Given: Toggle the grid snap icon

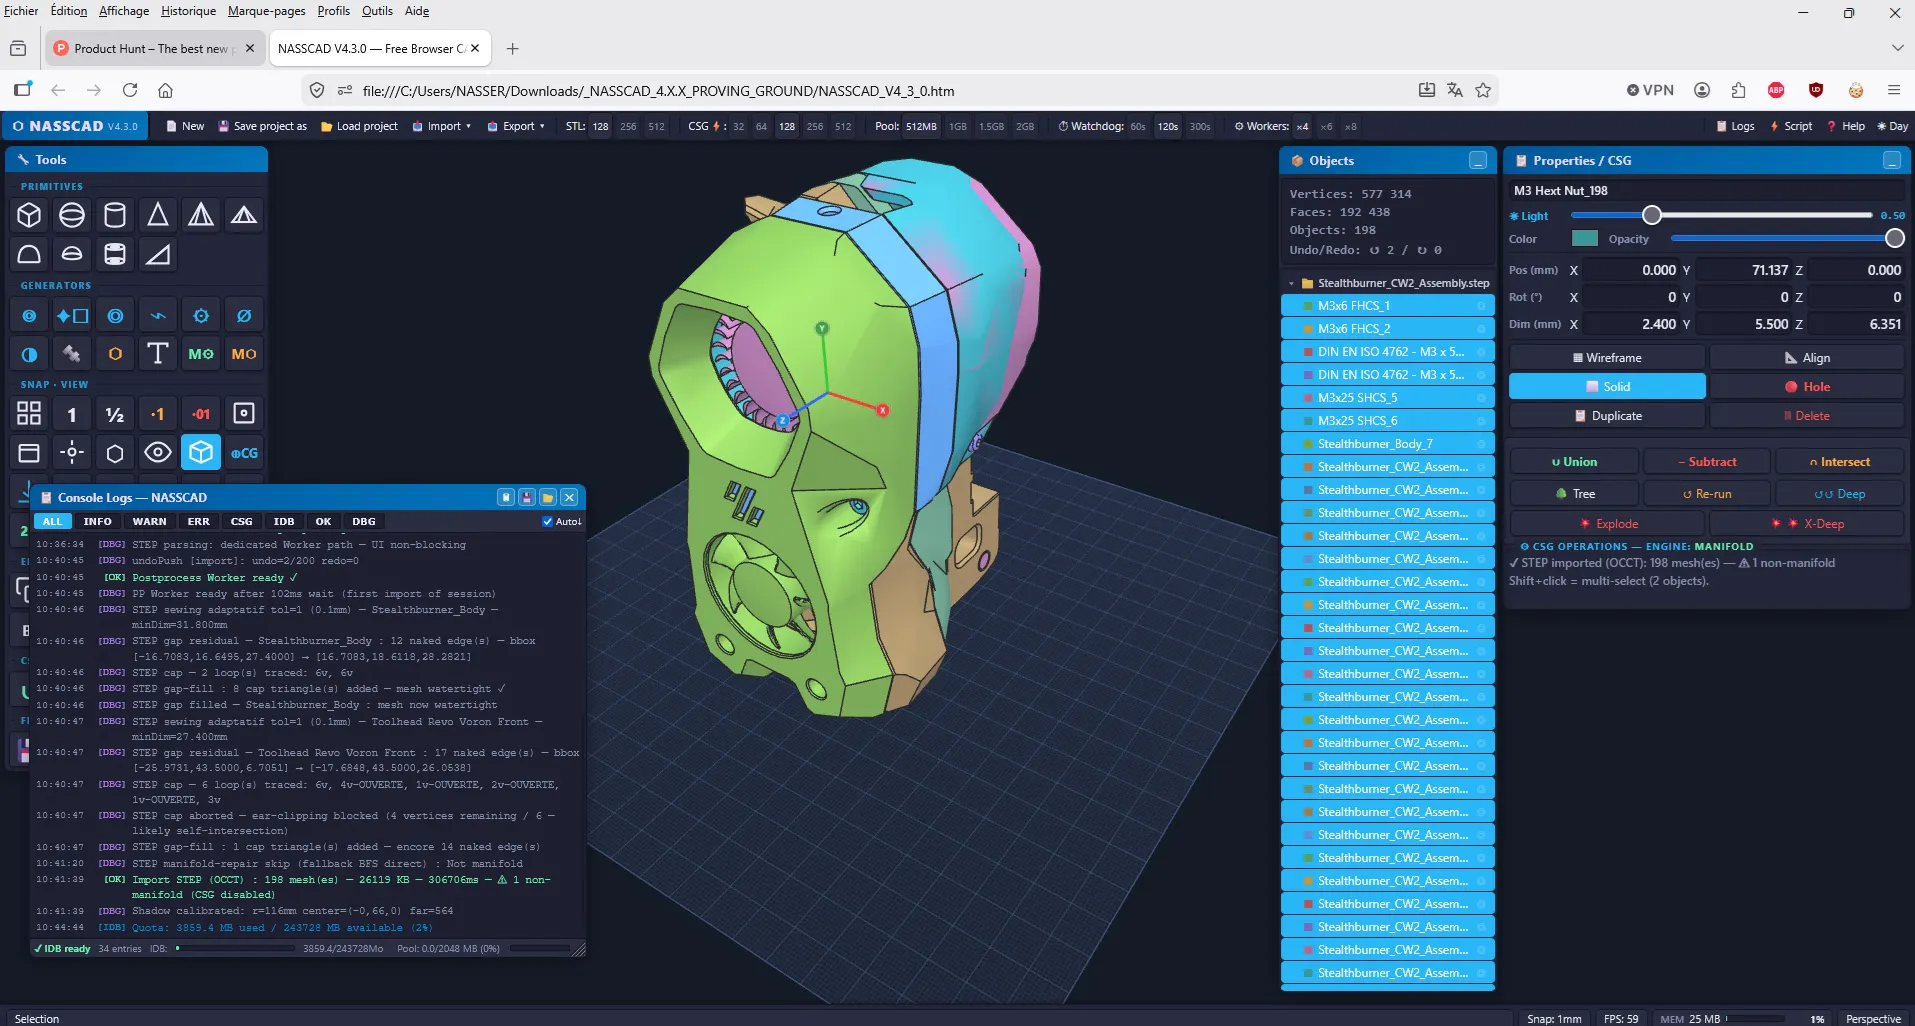Looking at the screenshot, I should (29, 414).
